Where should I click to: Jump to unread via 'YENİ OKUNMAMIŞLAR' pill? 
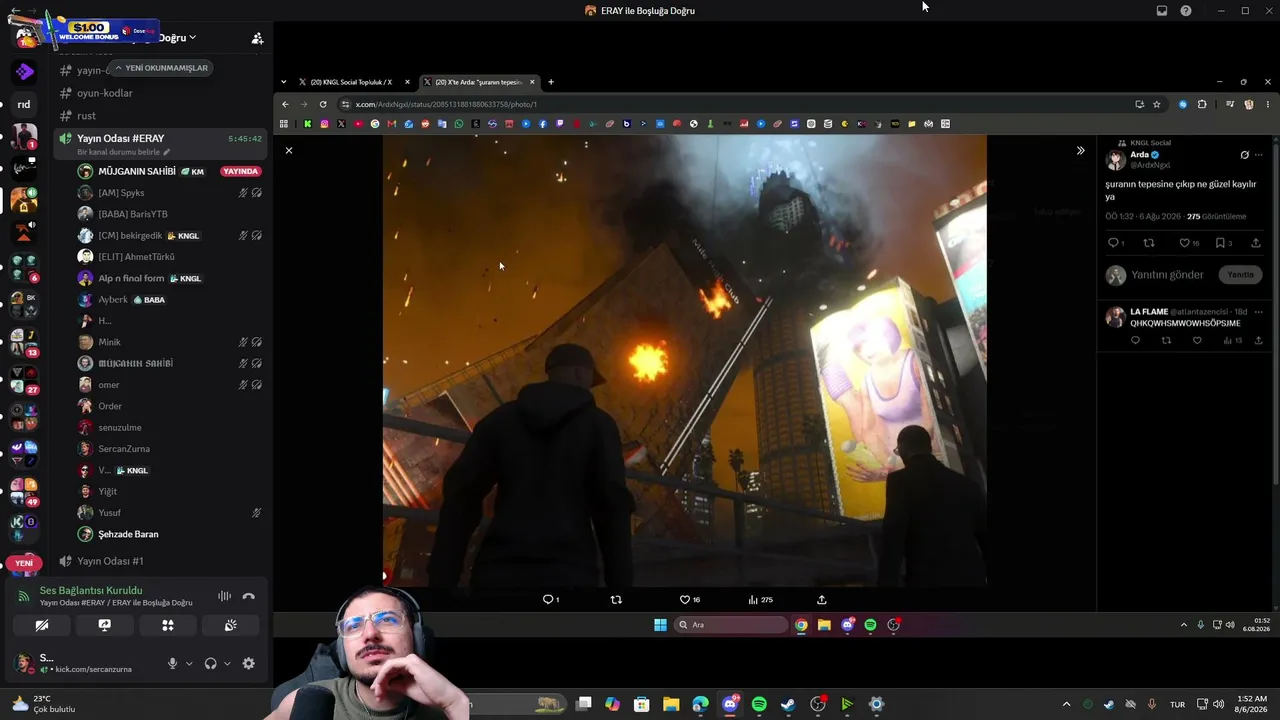(161, 68)
